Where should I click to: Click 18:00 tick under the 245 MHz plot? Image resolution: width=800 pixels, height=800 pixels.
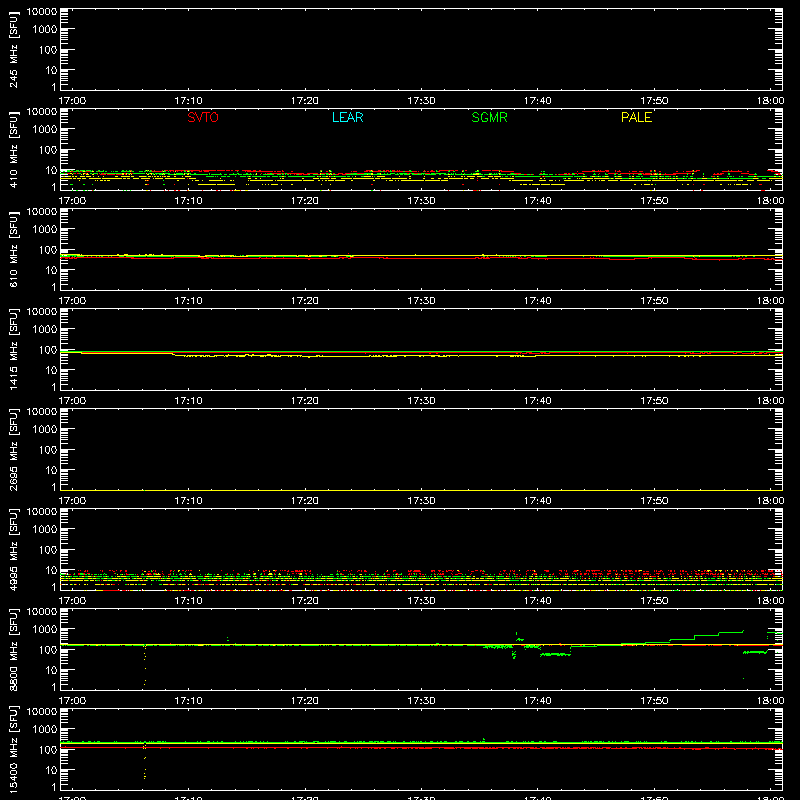[770, 101]
